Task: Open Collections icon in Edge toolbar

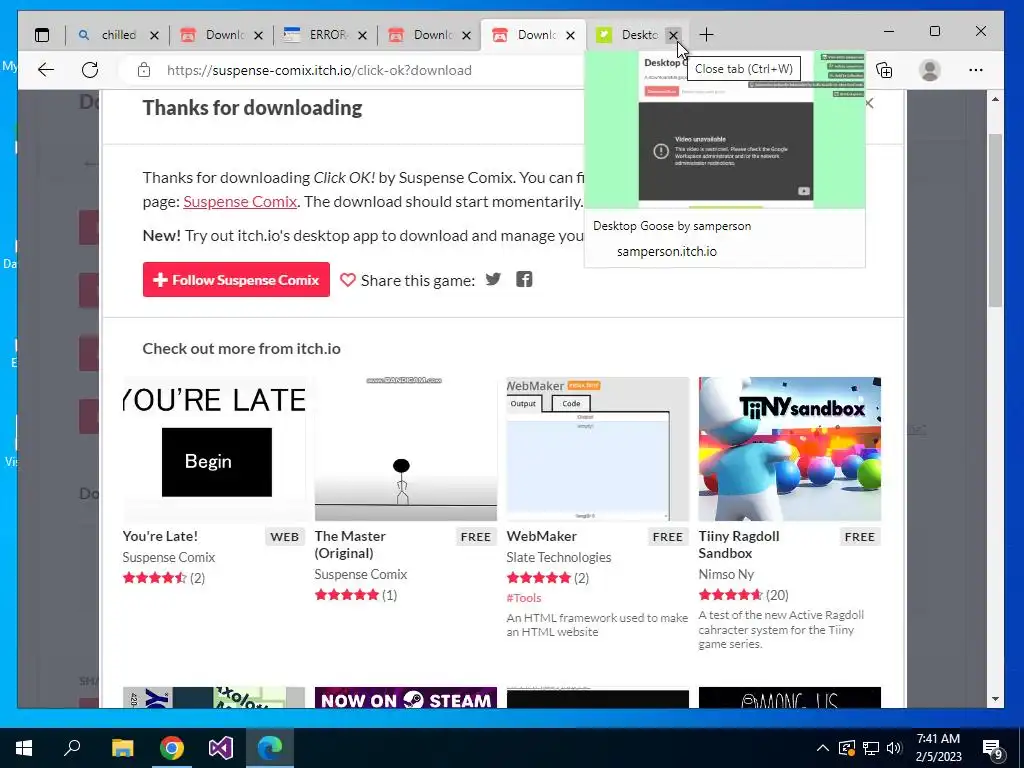Action: pos(884,70)
